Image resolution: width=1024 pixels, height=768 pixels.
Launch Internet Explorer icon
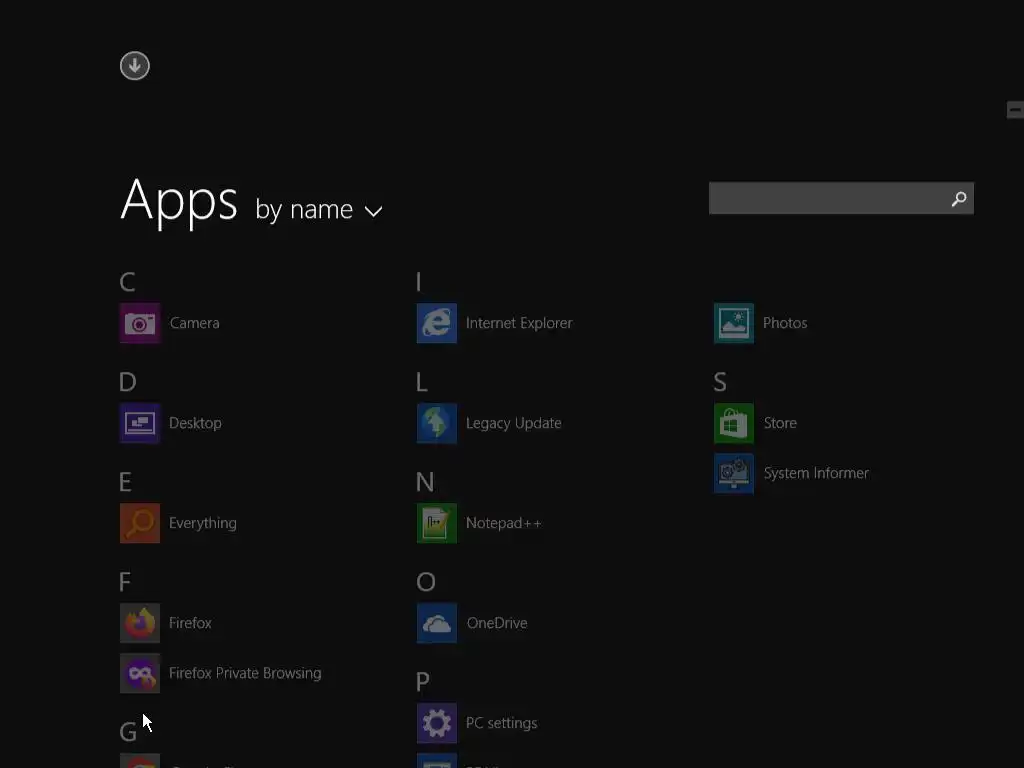tap(437, 323)
